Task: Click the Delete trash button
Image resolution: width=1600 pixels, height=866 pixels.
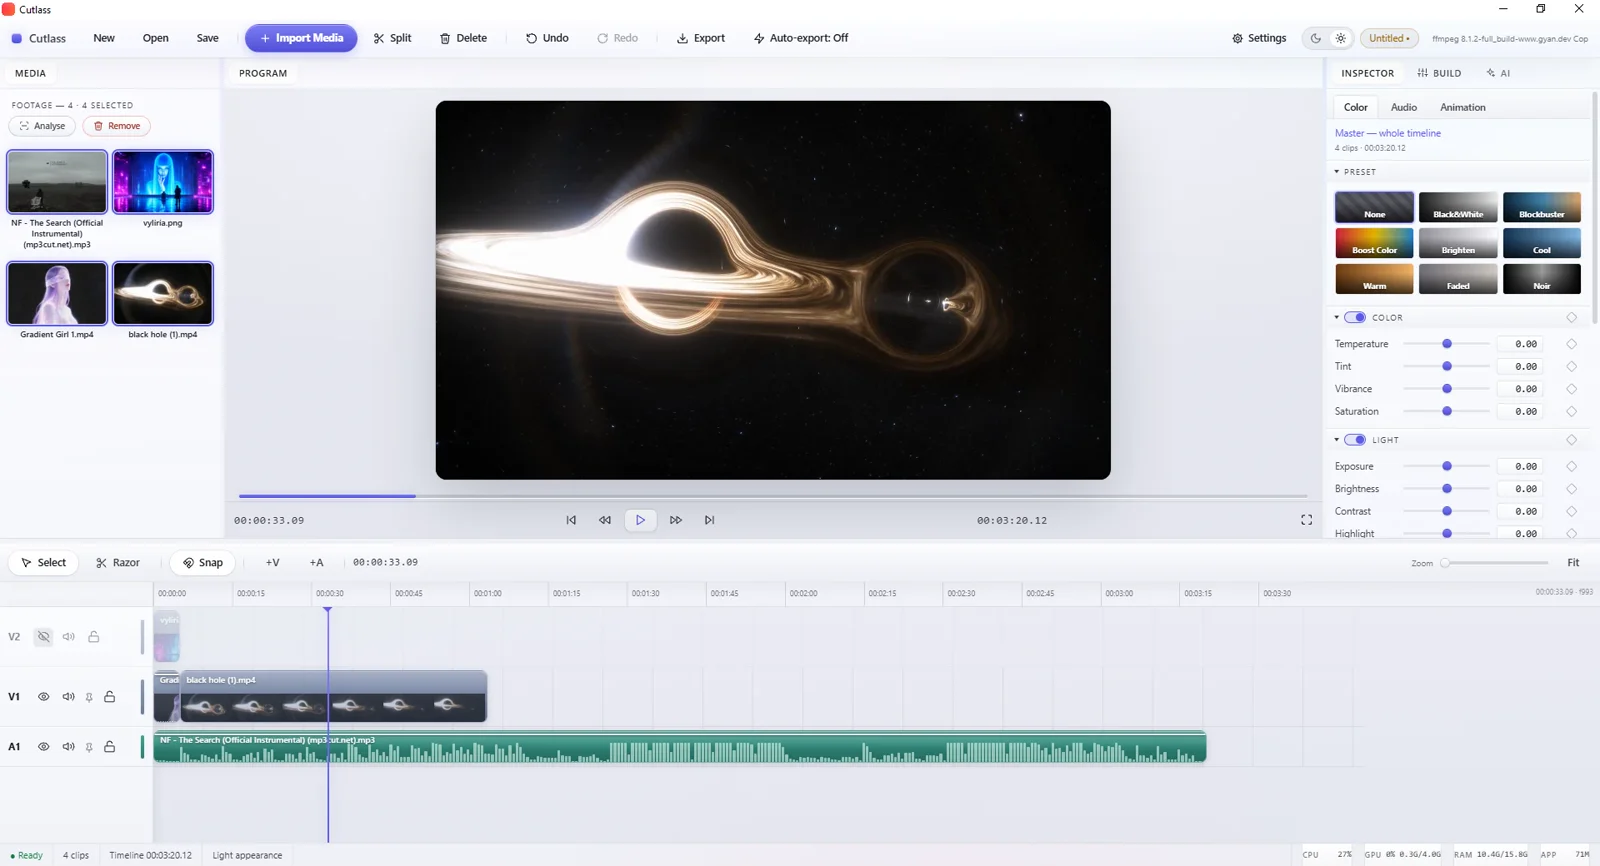Action: click(463, 38)
